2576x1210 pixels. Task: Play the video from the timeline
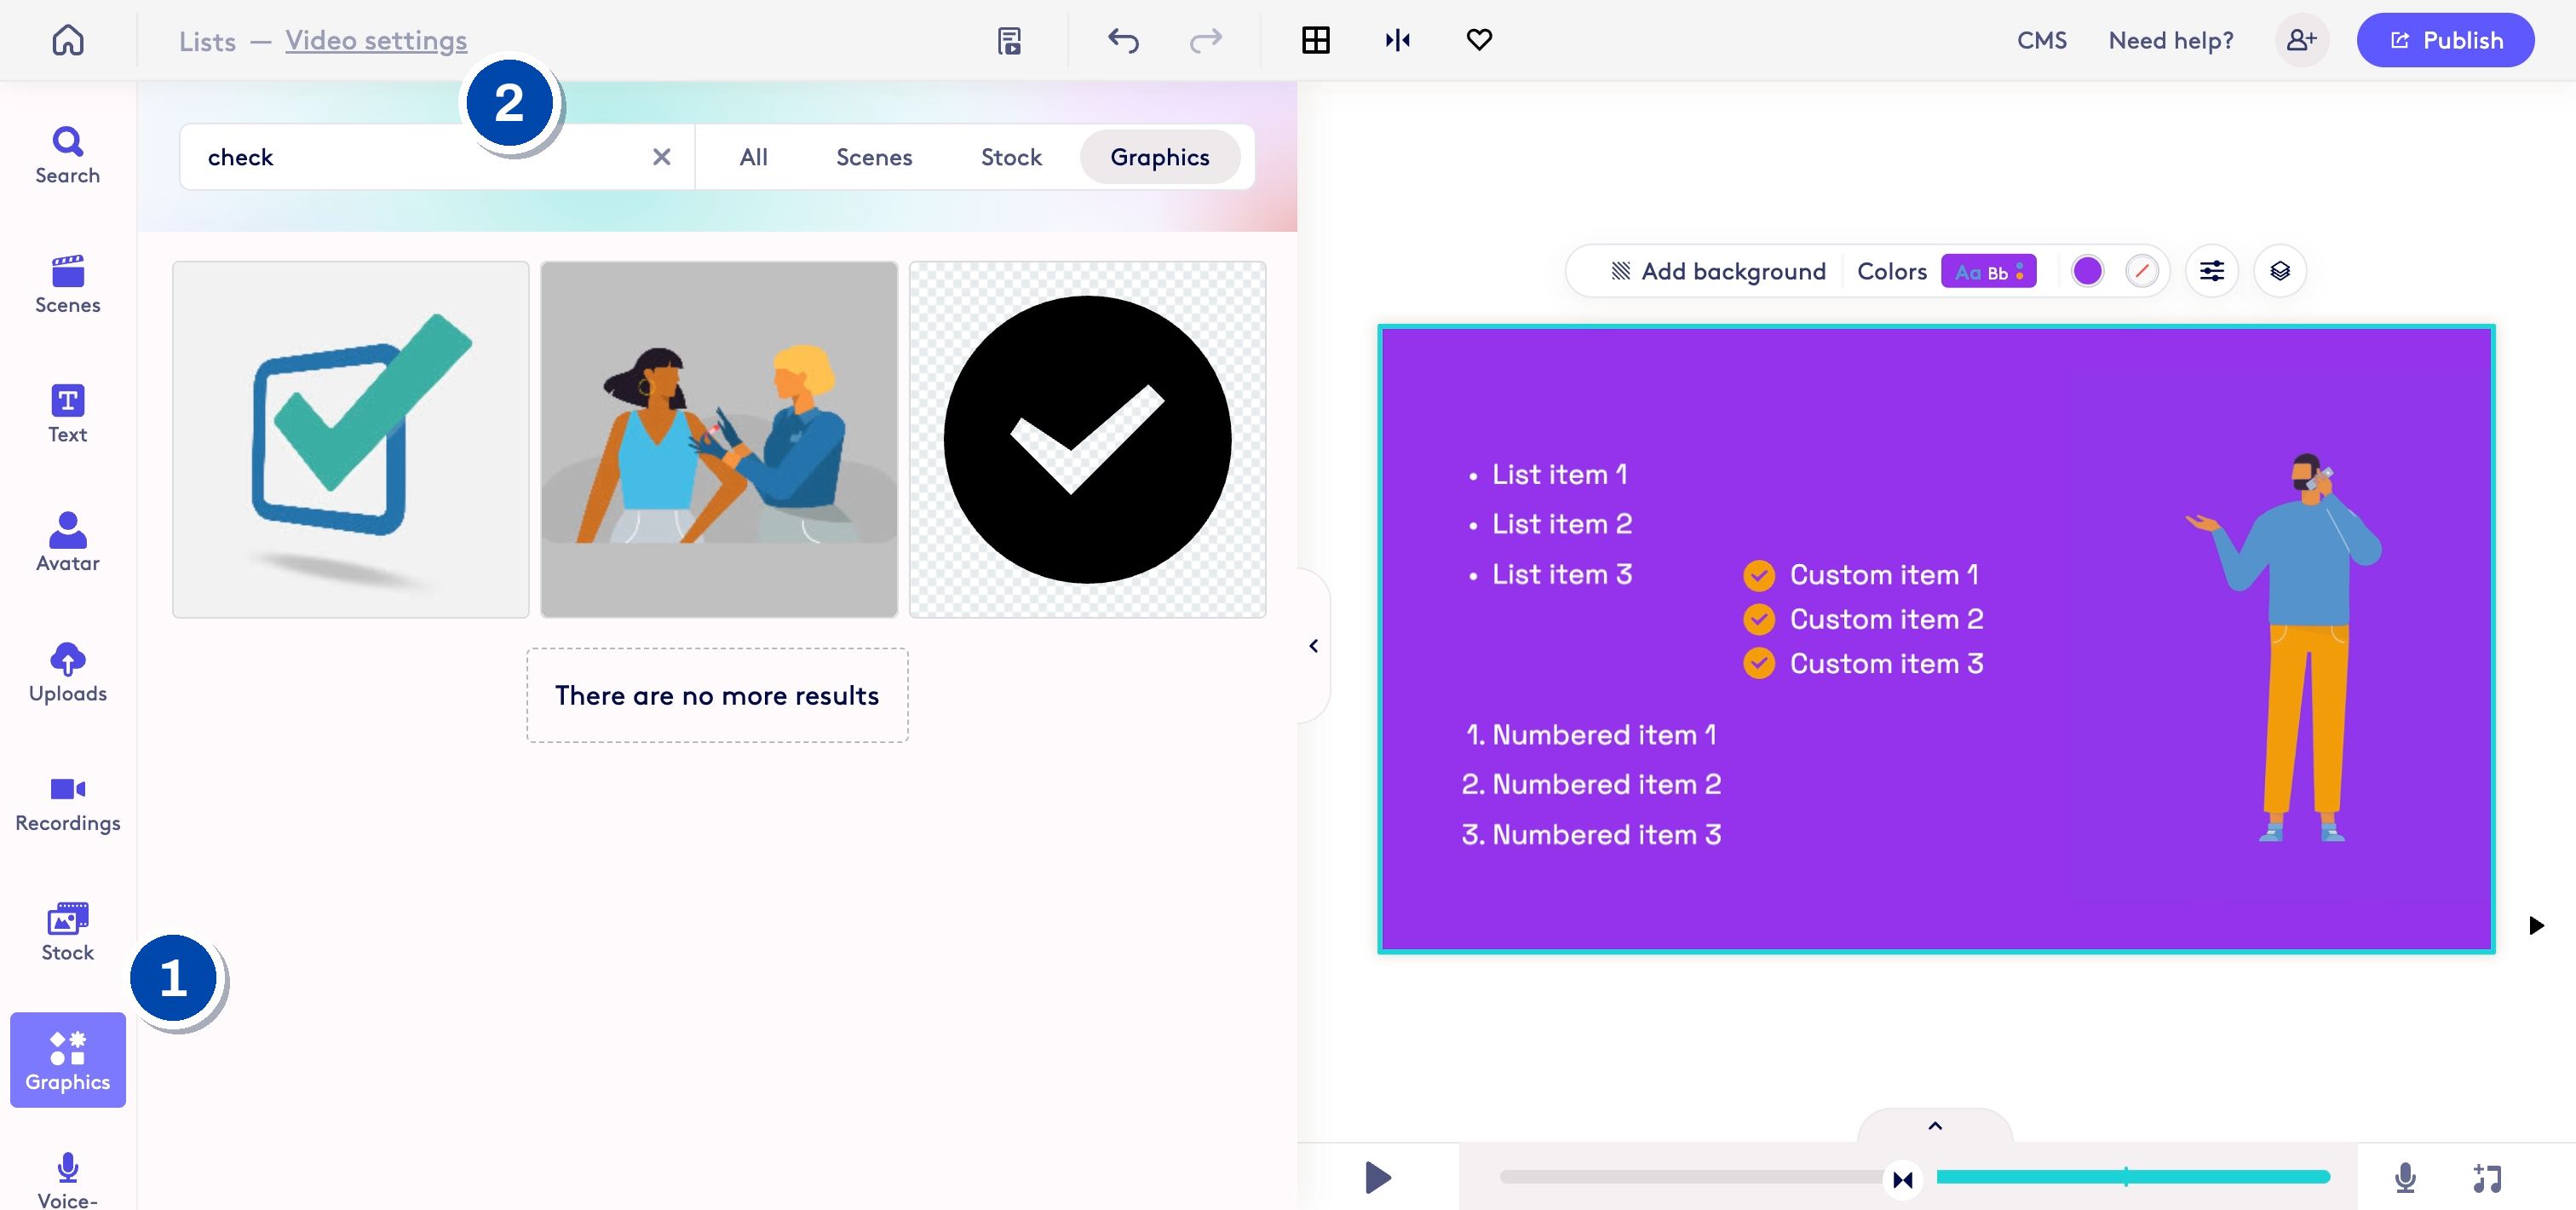(x=1378, y=1178)
